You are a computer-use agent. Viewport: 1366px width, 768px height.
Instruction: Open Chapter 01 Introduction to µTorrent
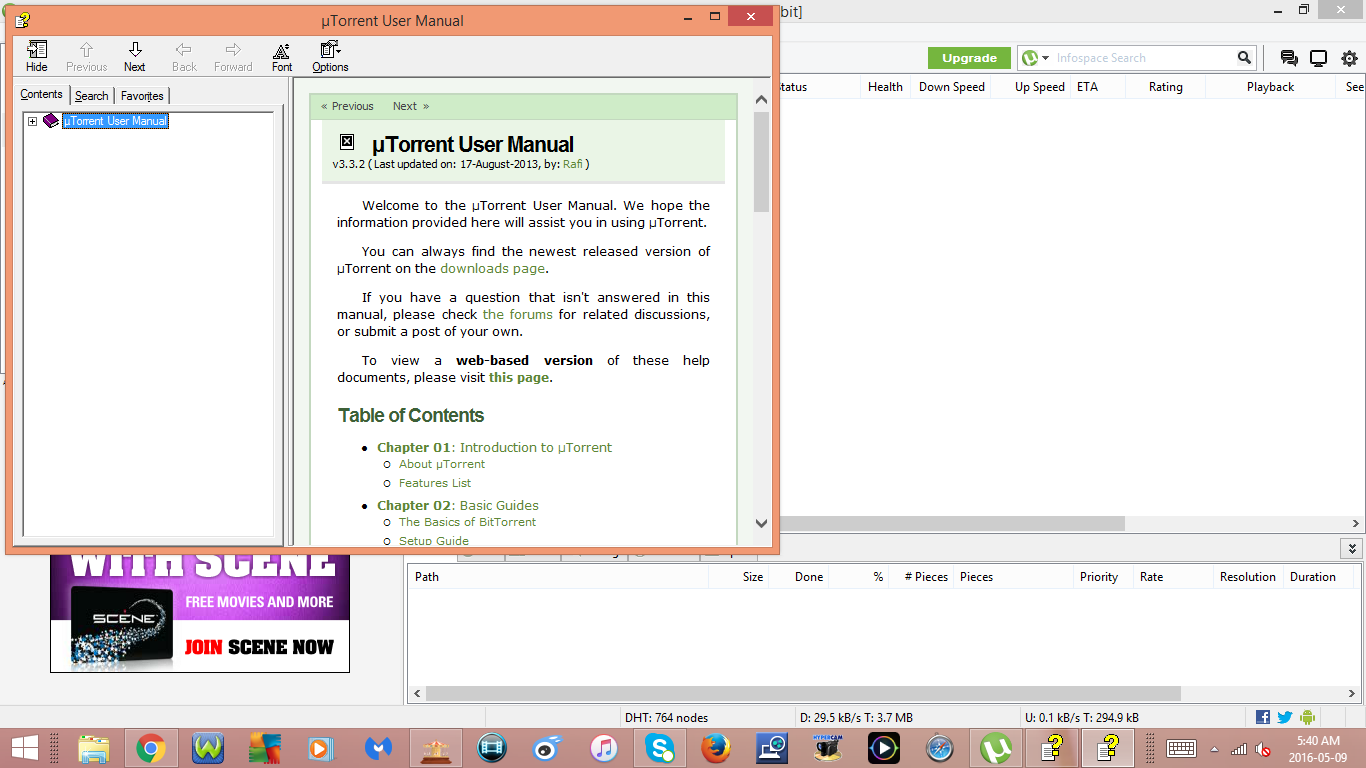[x=494, y=447]
